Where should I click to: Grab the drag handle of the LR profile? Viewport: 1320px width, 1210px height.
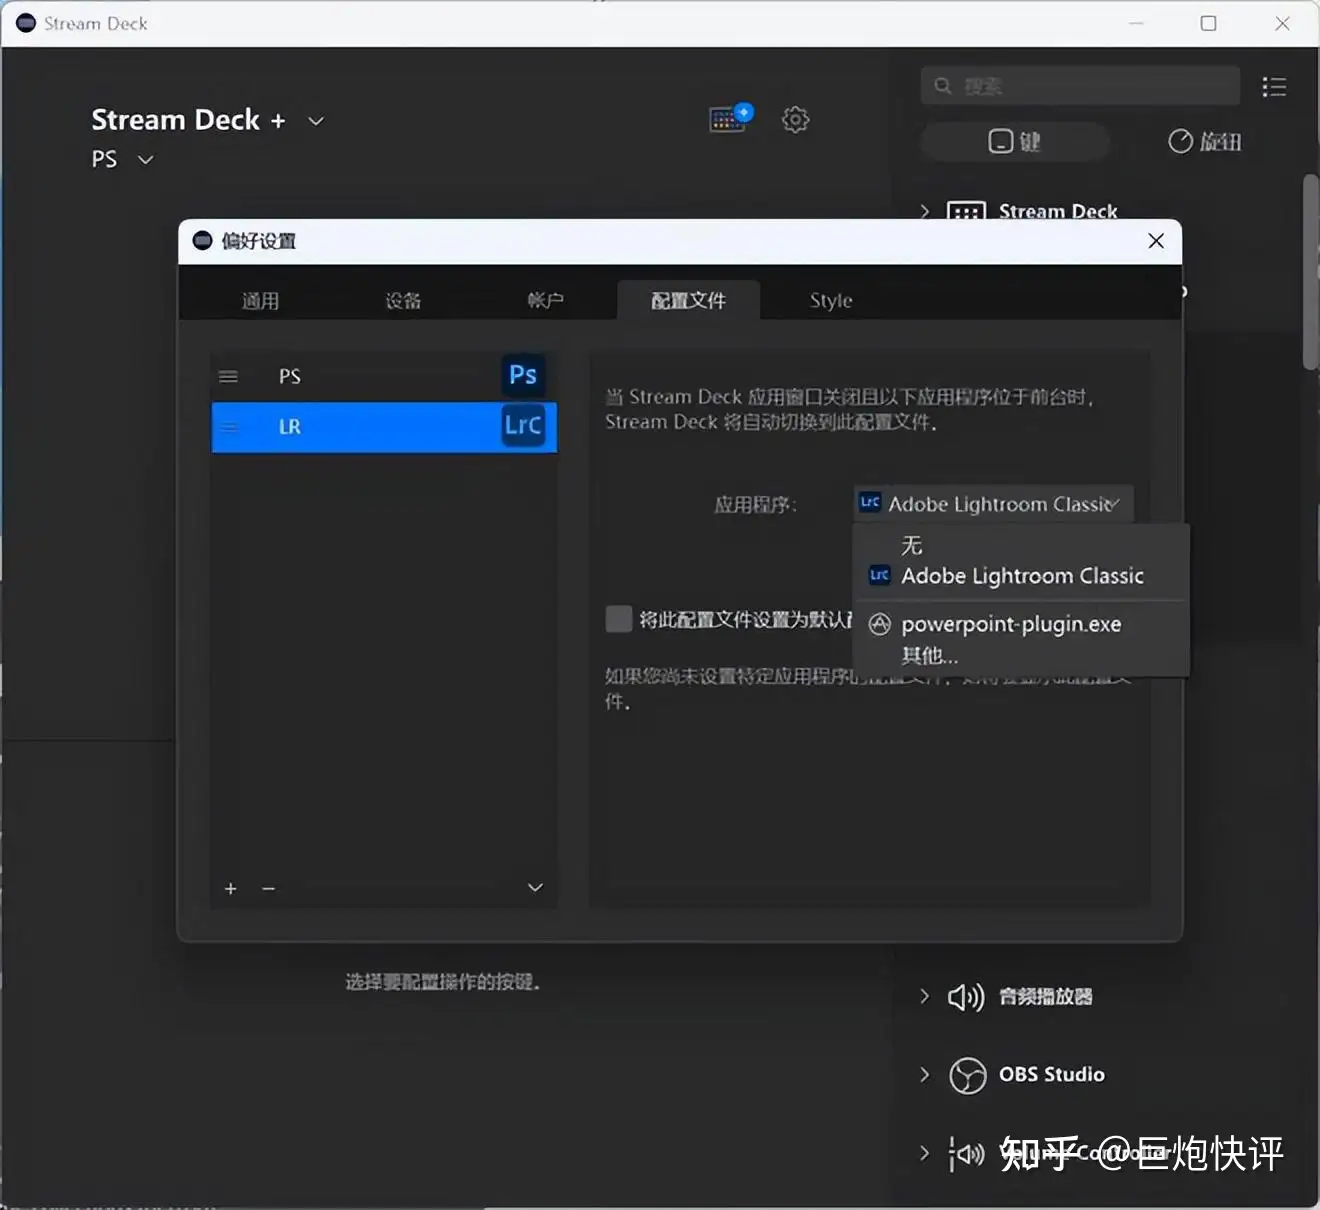[x=228, y=427]
